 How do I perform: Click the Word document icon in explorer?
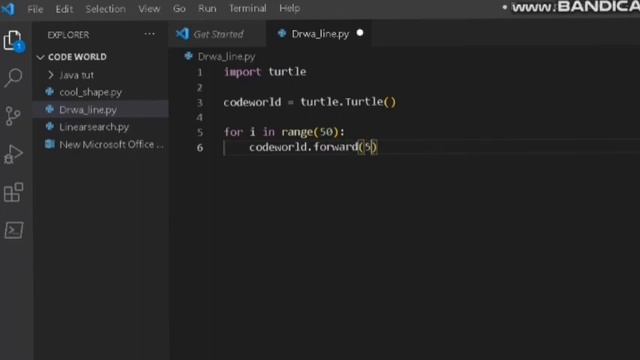pos(50,144)
